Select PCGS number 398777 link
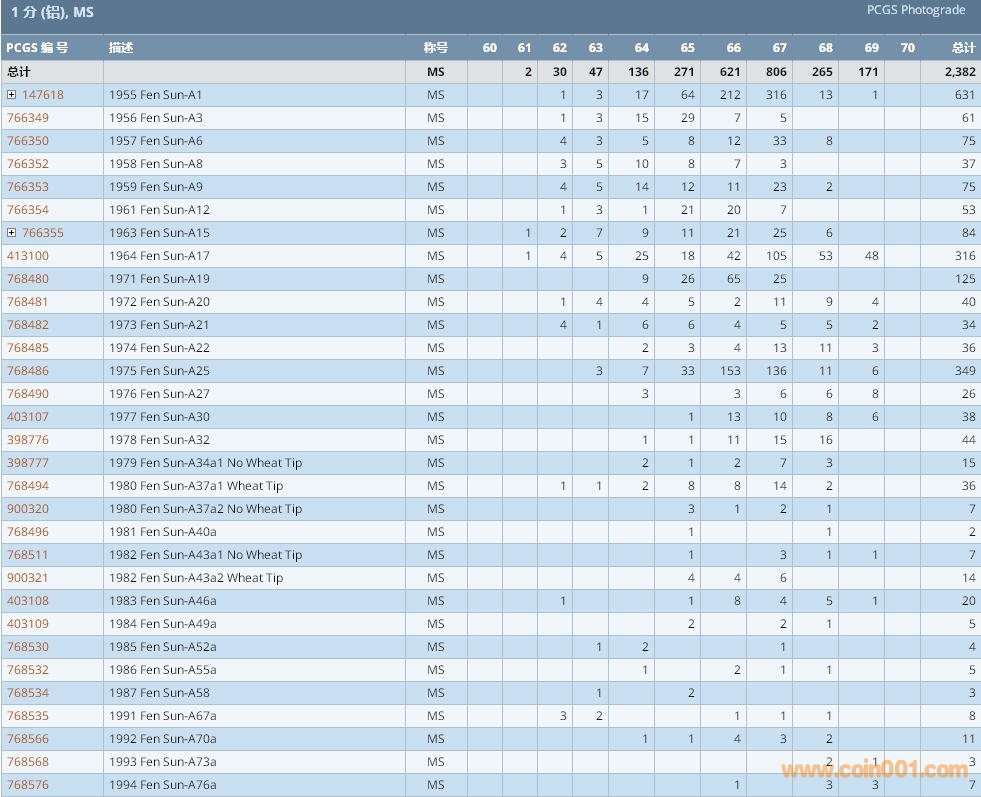 point(28,463)
